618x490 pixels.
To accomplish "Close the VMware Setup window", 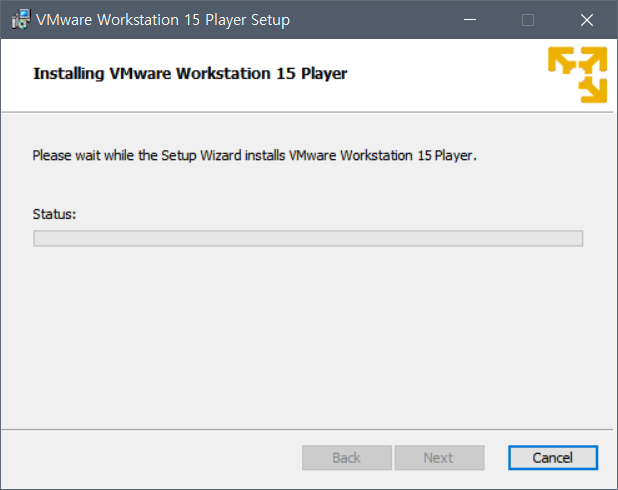I will [x=587, y=20].
